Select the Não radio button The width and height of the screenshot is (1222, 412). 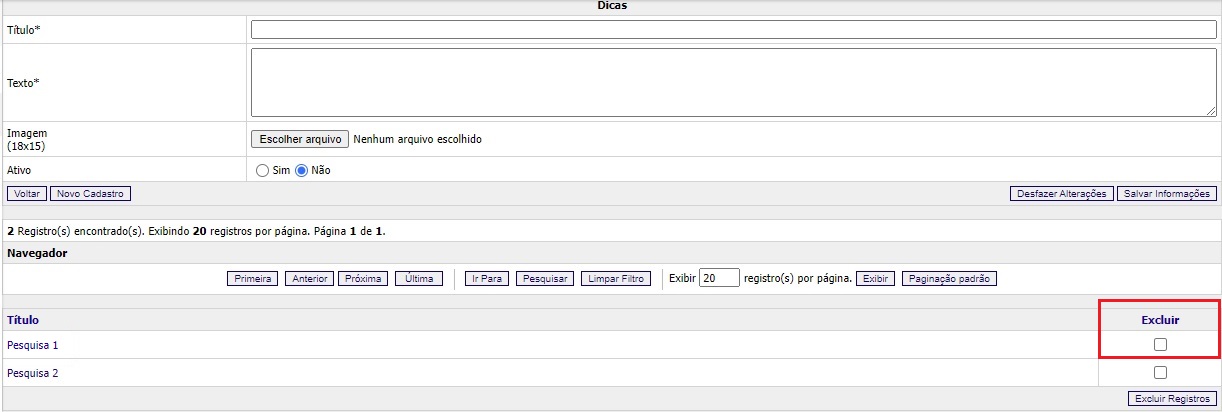(x=302, y=170)
